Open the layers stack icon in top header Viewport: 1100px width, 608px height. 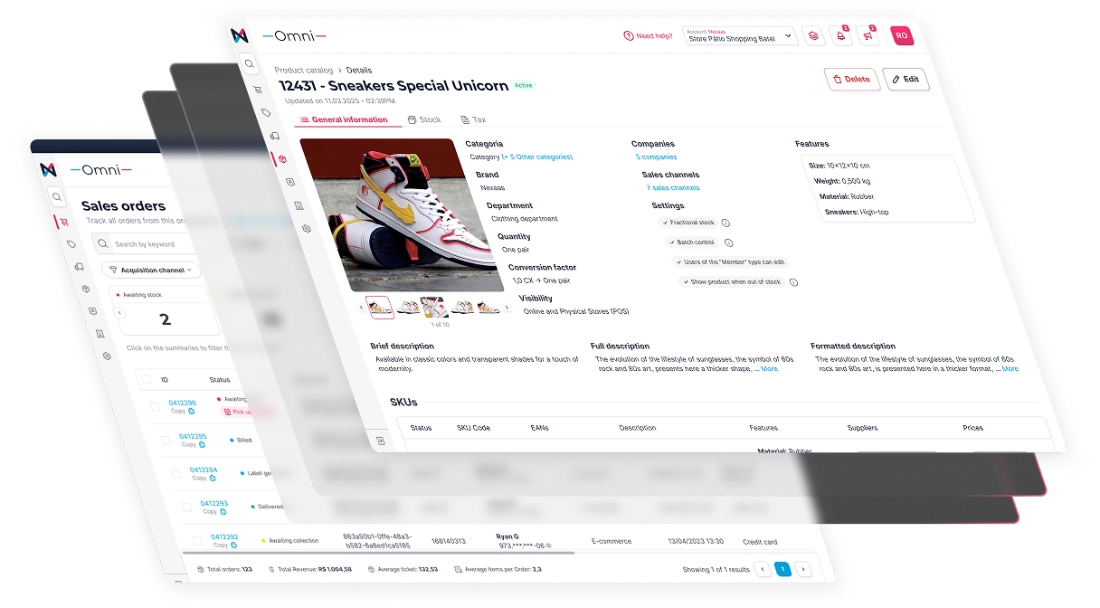pyautogui.click(x=813, y=36)
